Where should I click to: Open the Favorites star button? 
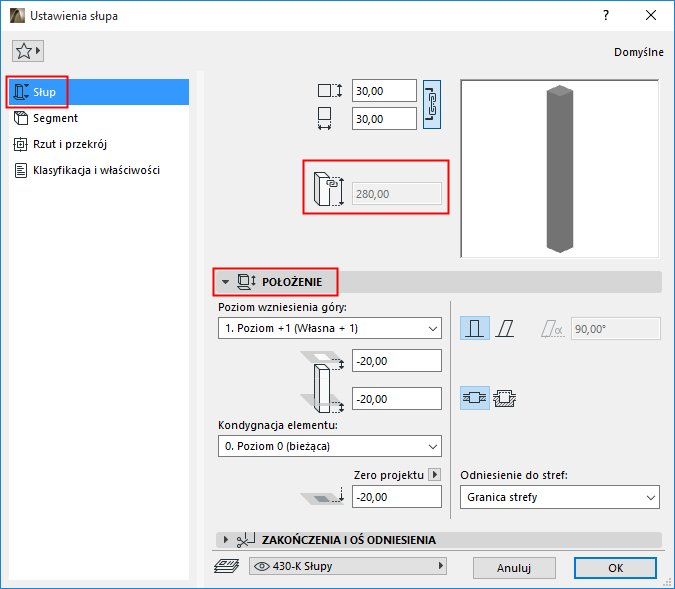click(28, 51)
